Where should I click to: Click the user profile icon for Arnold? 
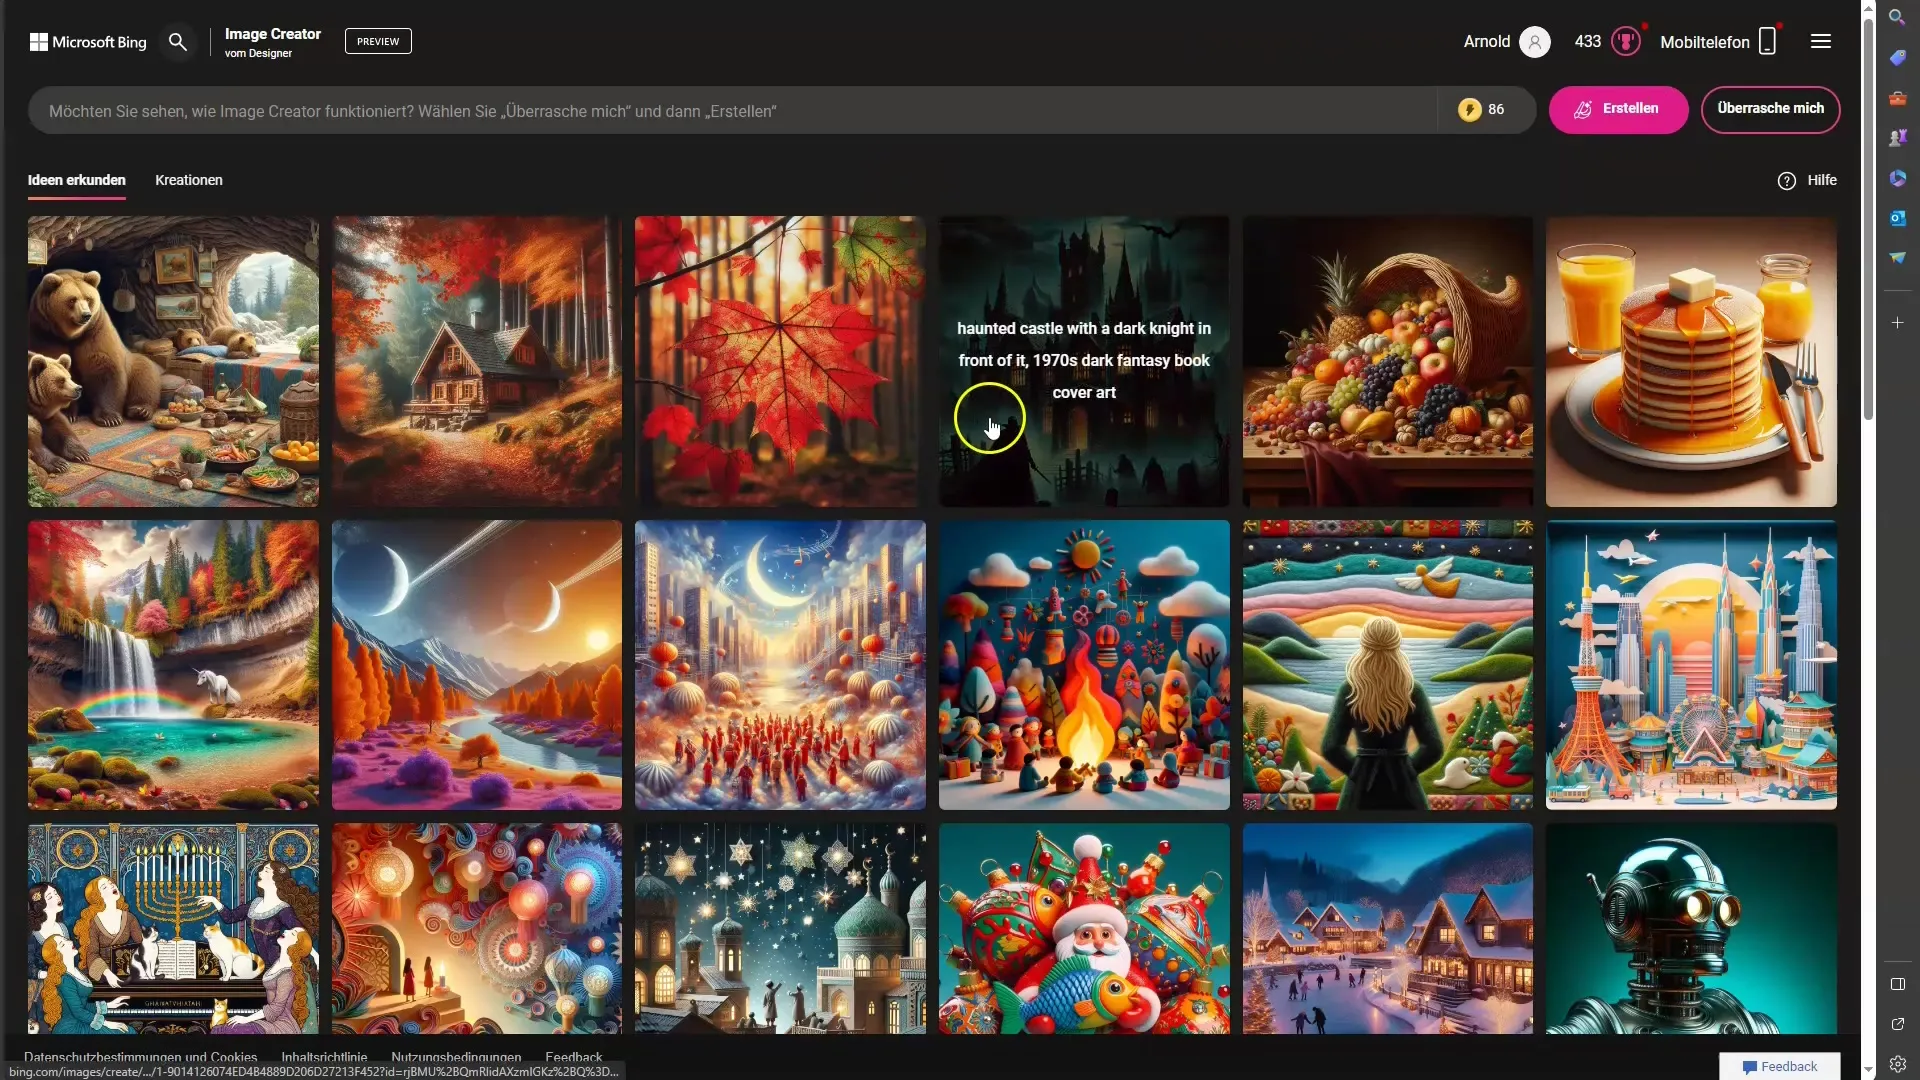point(1532,41)
